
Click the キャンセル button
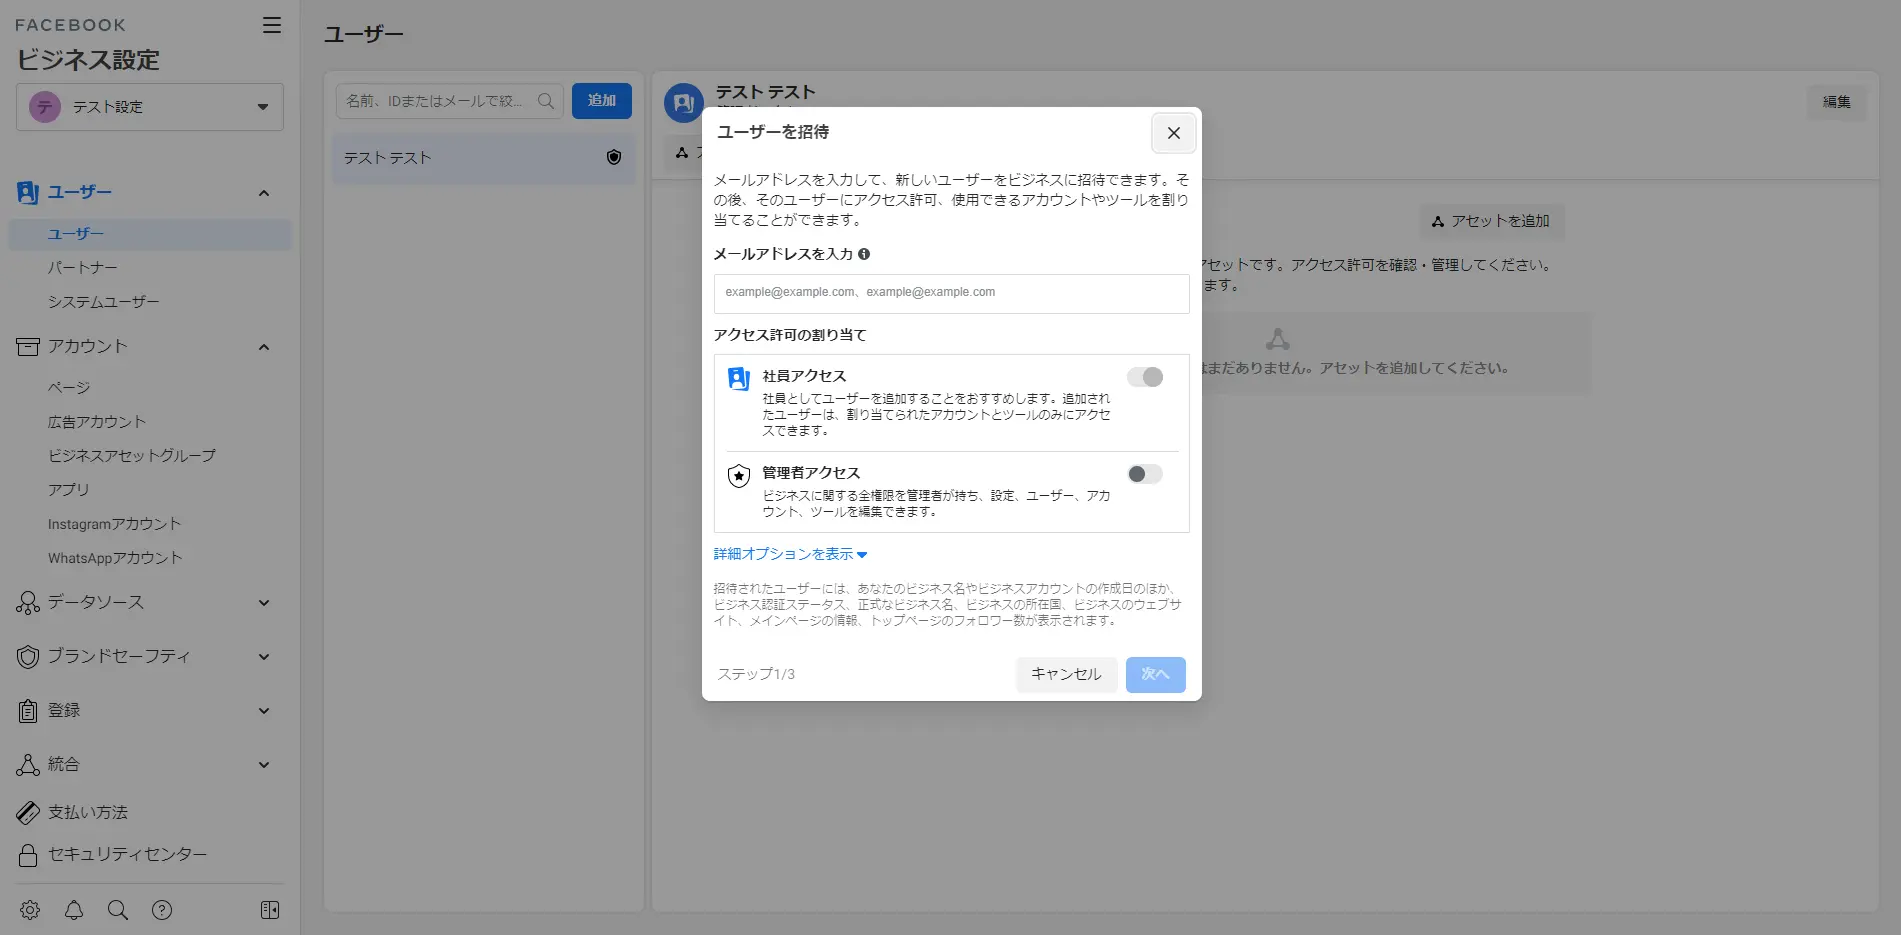click(x=1066, y=675)
